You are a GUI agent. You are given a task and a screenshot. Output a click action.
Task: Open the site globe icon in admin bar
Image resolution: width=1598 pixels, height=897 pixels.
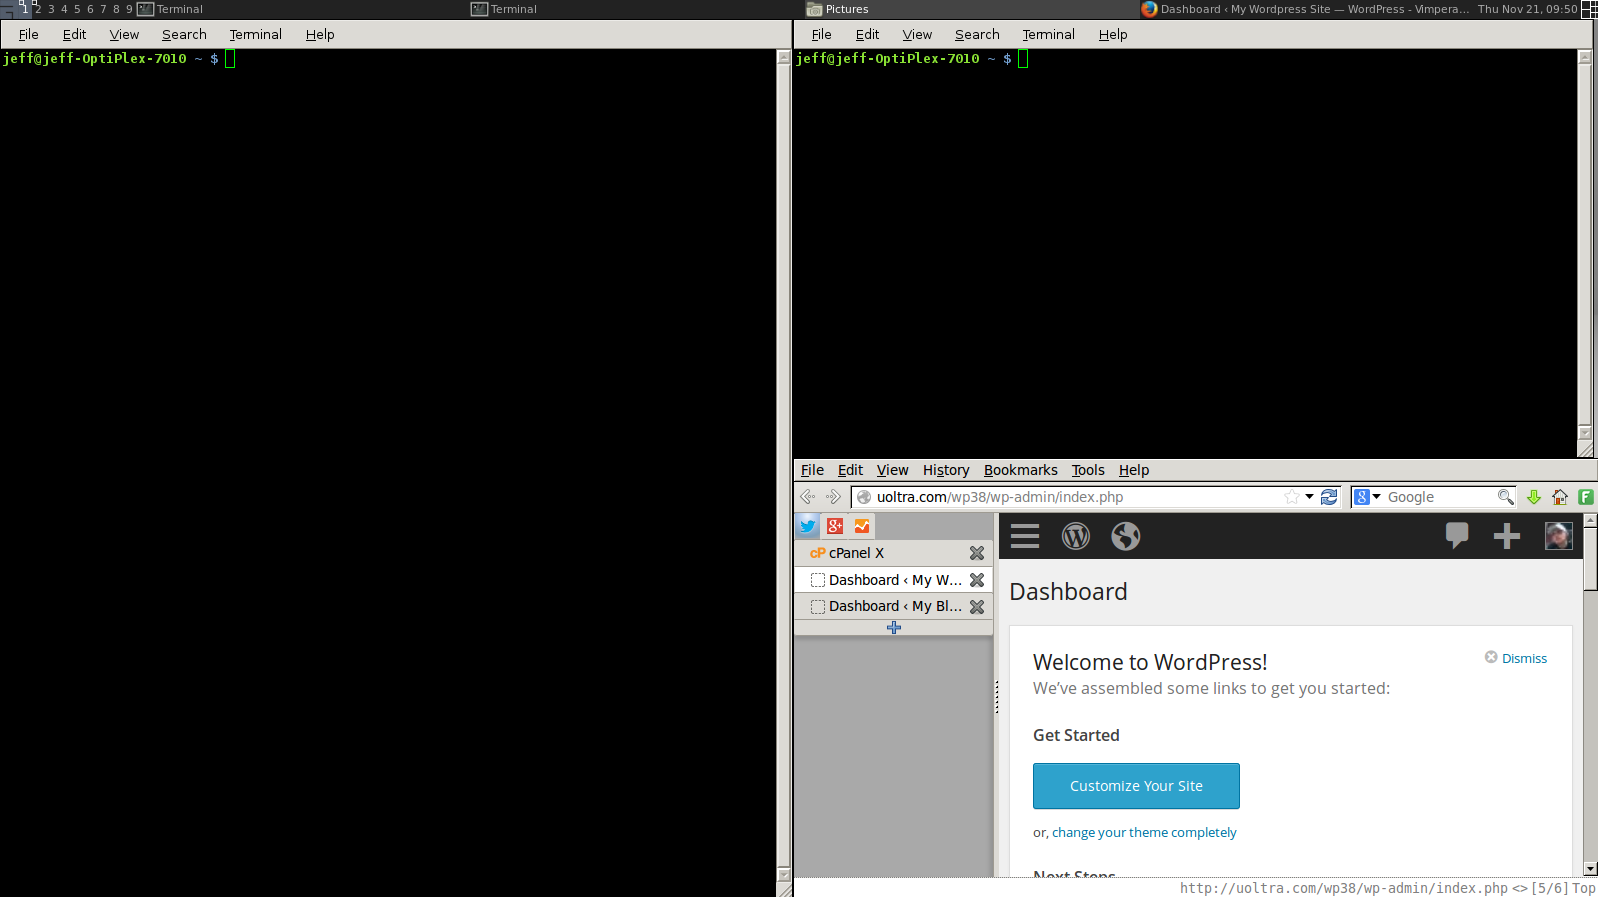1126,537
